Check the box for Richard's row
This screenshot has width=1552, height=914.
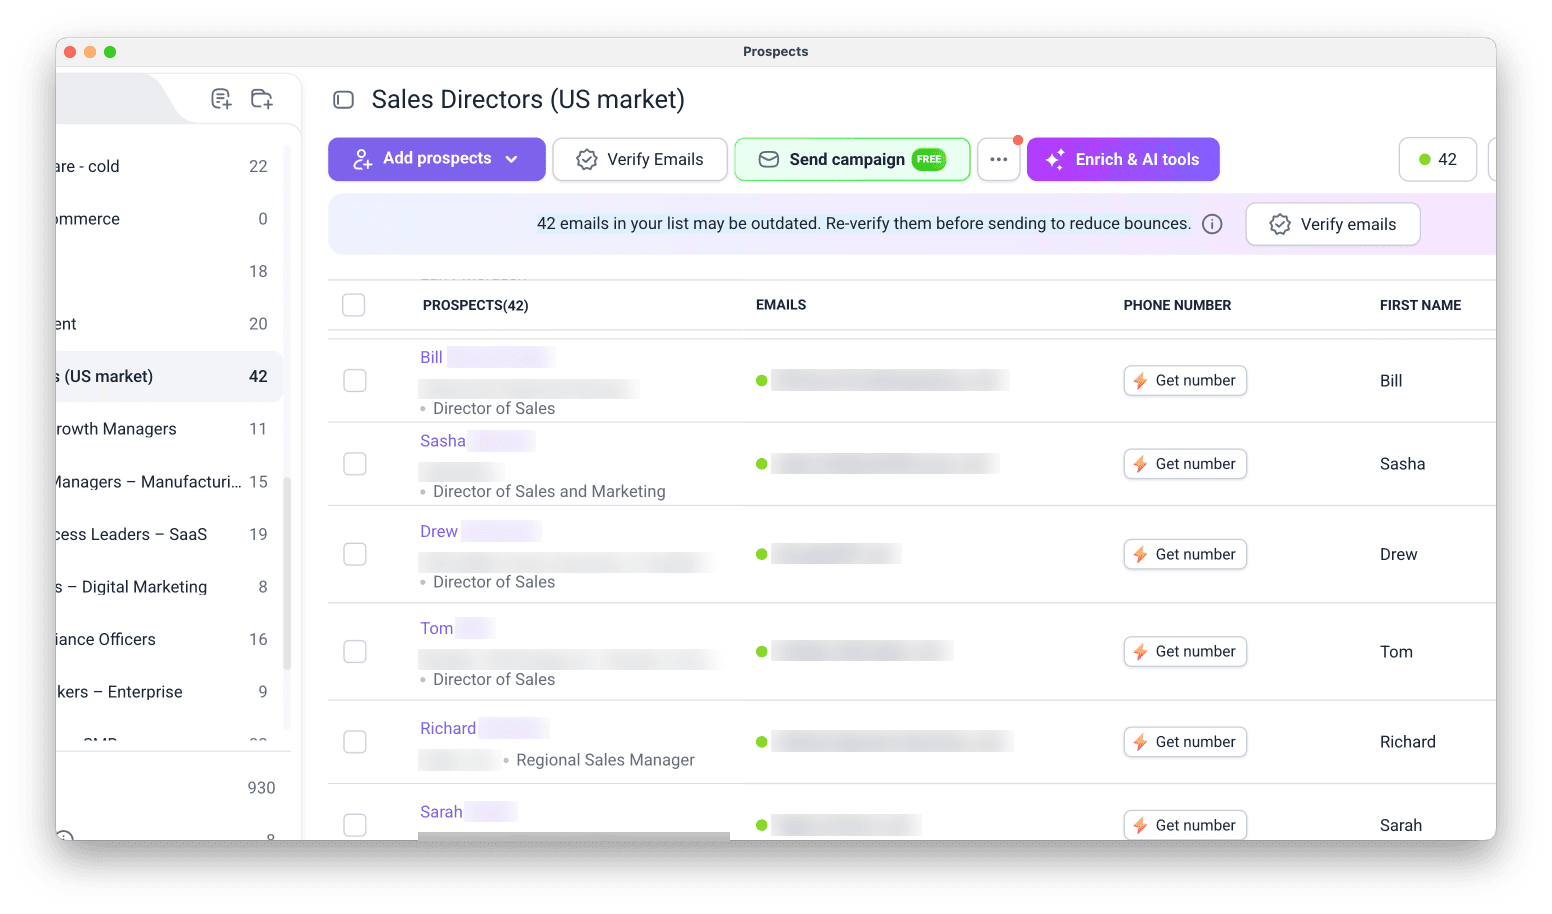[355, 742]
